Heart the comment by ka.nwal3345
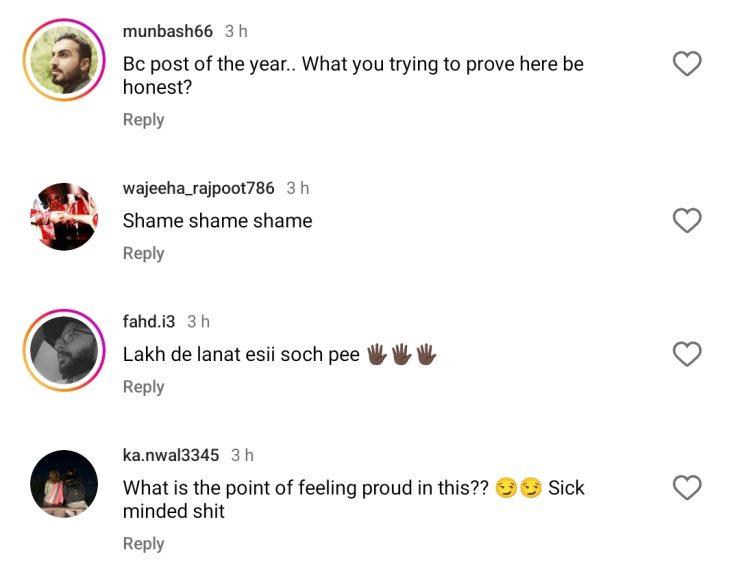 [x=687, y=488]
